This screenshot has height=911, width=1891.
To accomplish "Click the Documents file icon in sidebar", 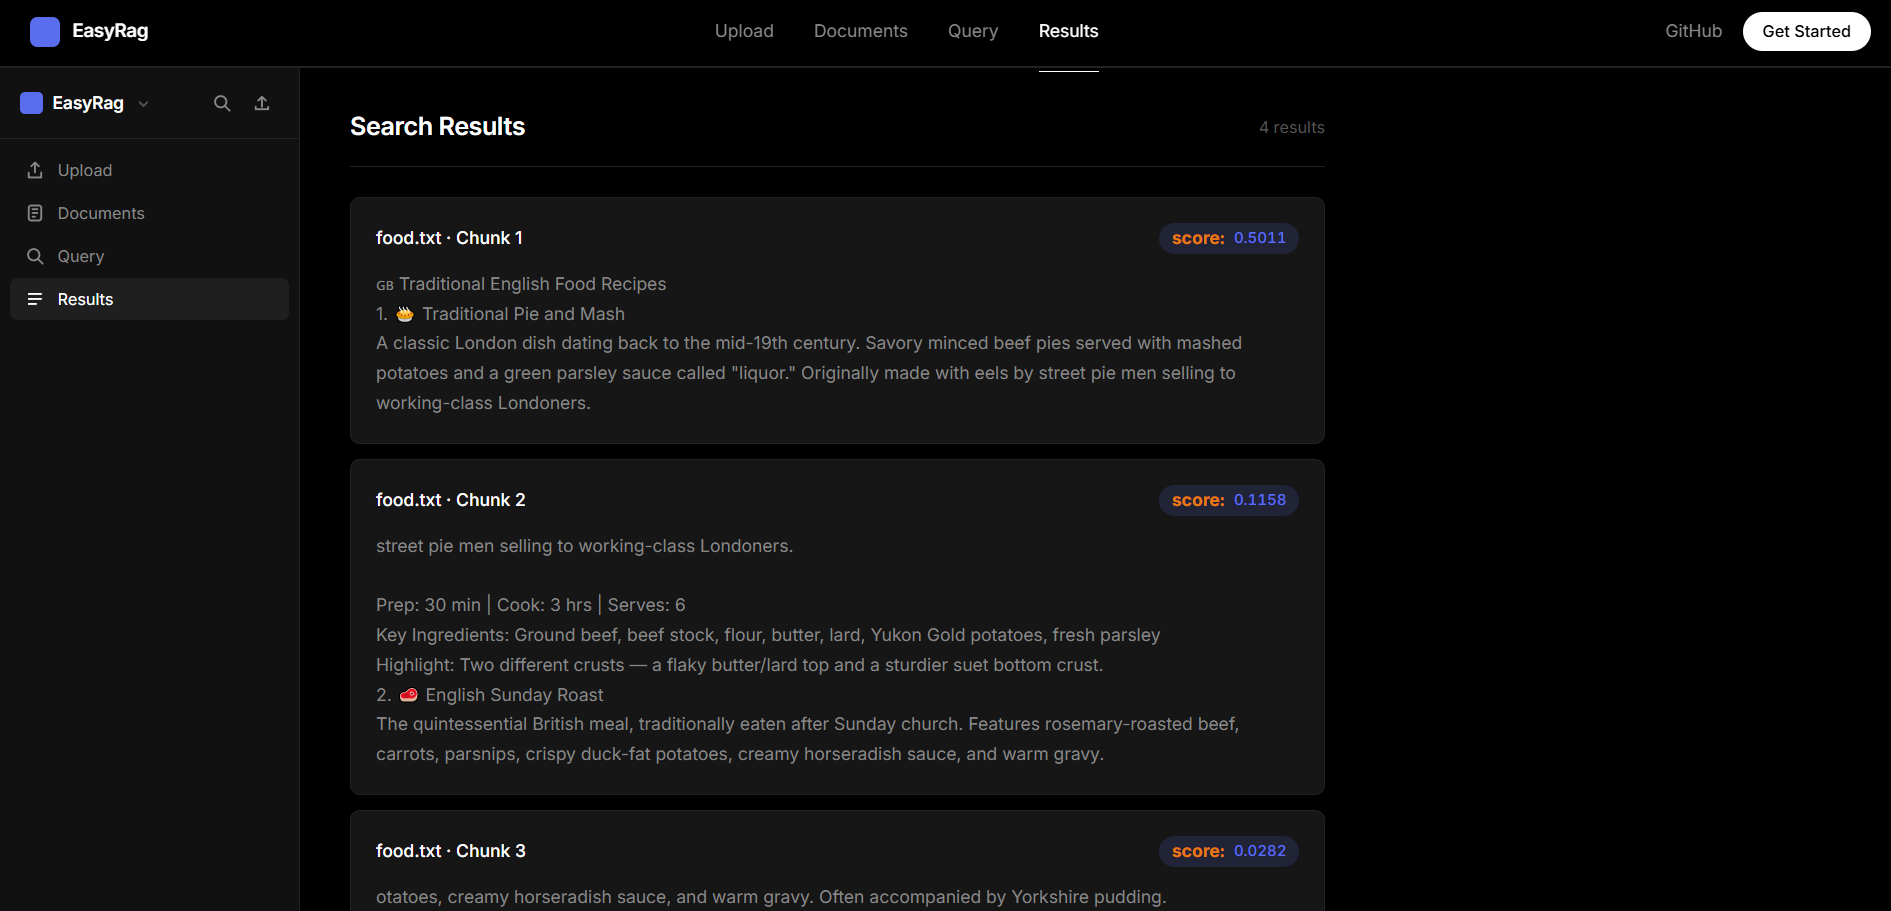I will point(35,213).
